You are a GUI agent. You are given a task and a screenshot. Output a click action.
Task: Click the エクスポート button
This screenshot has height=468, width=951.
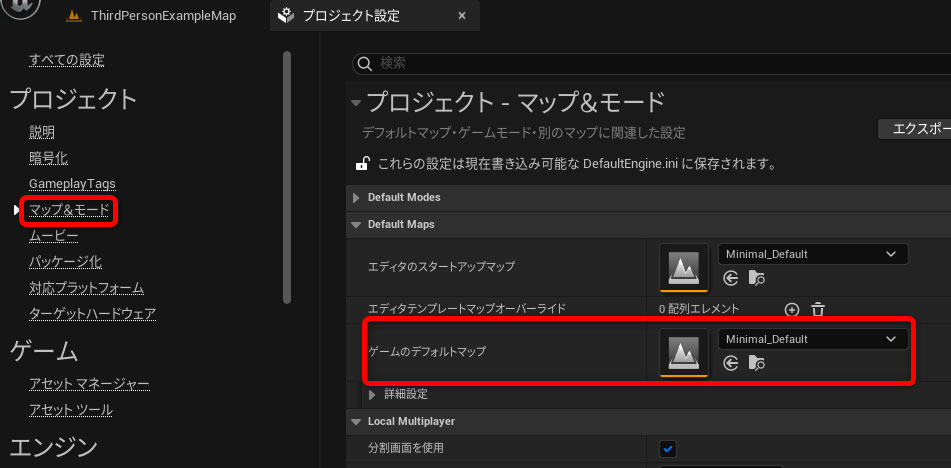[x=915, y=129]
